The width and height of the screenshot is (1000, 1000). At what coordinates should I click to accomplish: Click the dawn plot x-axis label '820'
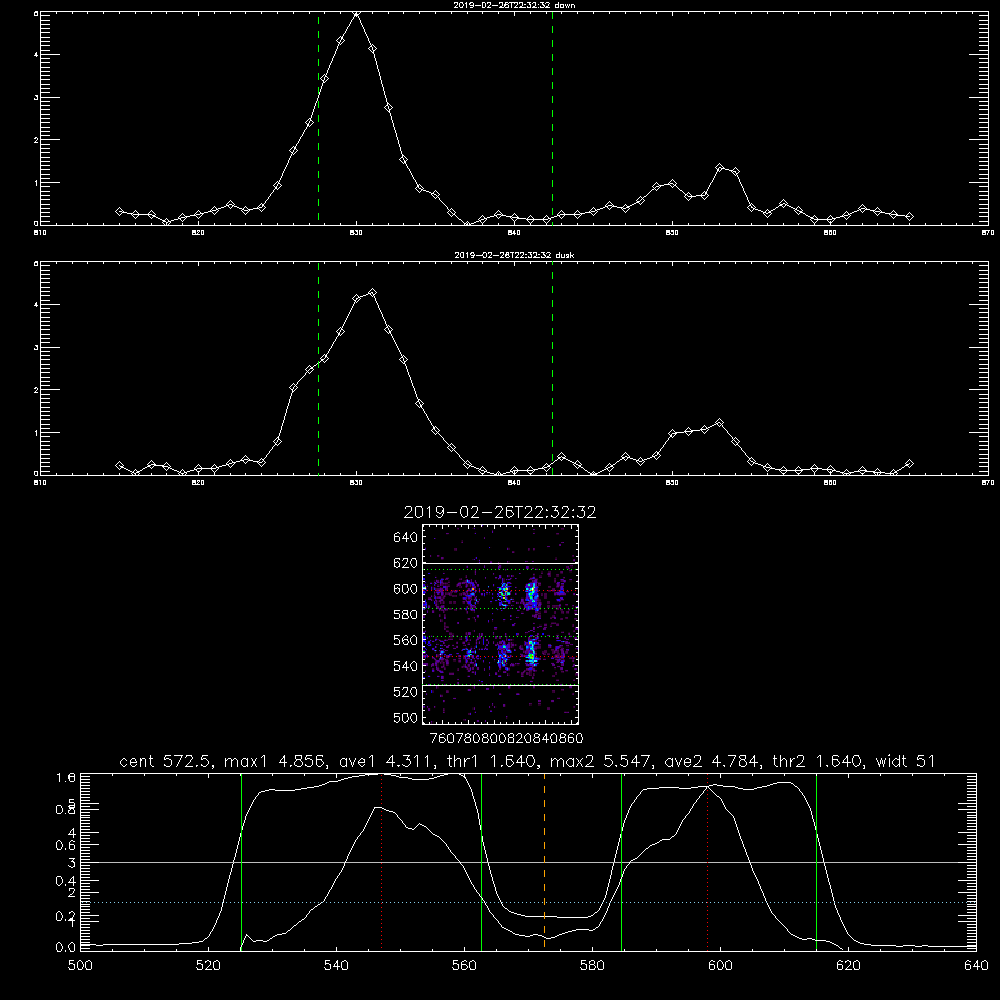(x=198, y=233)
